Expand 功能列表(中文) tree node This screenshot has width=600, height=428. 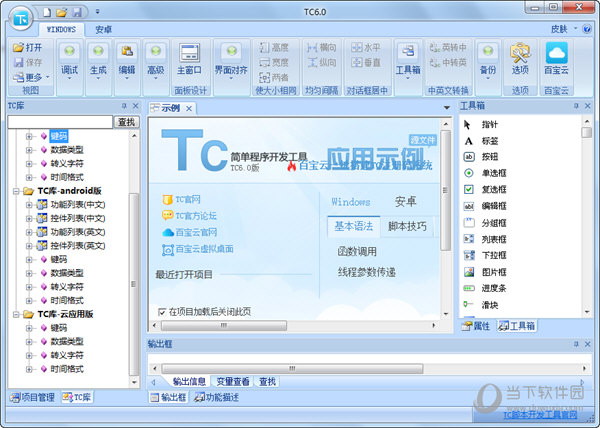point(29,205)
